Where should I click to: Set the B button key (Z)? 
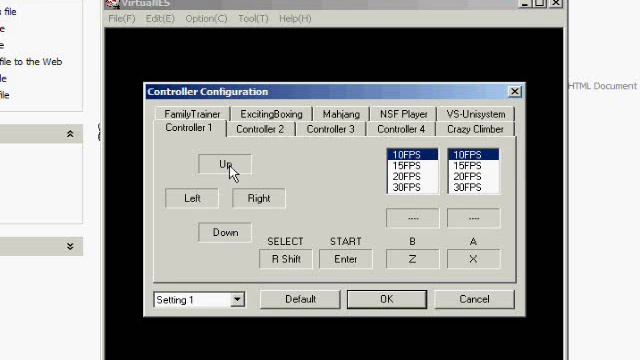click(413, 259)
